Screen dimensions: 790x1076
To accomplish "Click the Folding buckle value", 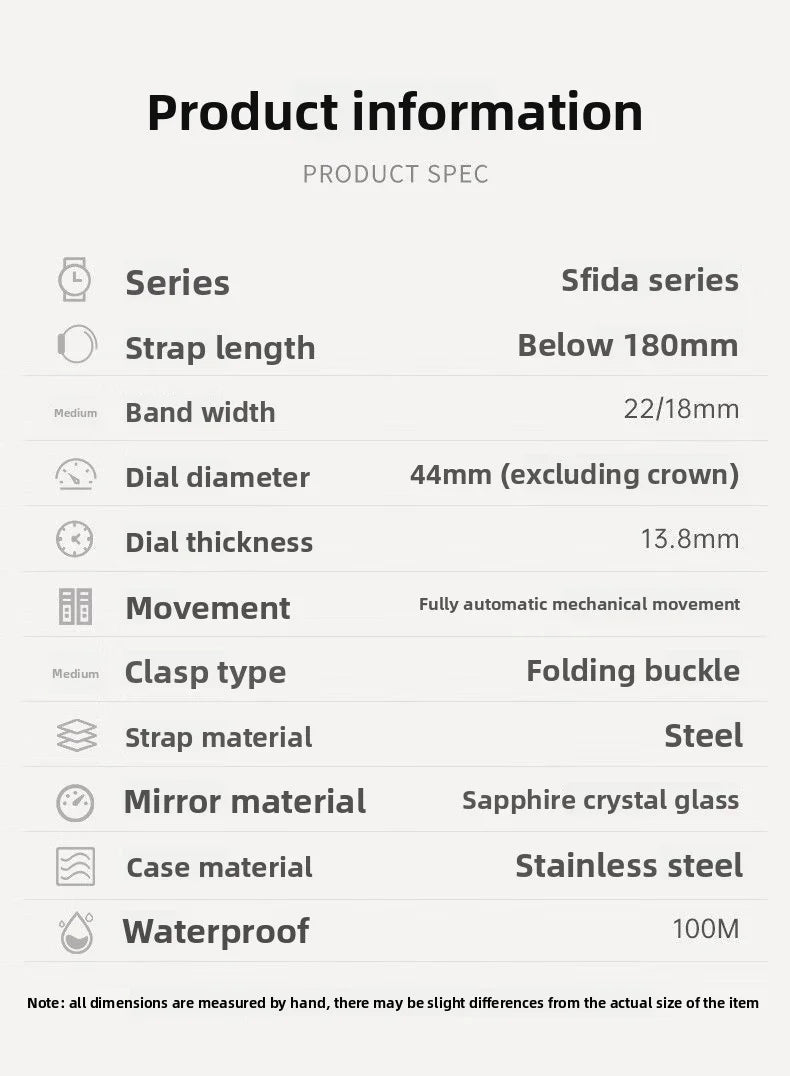I will pos(633,670).
